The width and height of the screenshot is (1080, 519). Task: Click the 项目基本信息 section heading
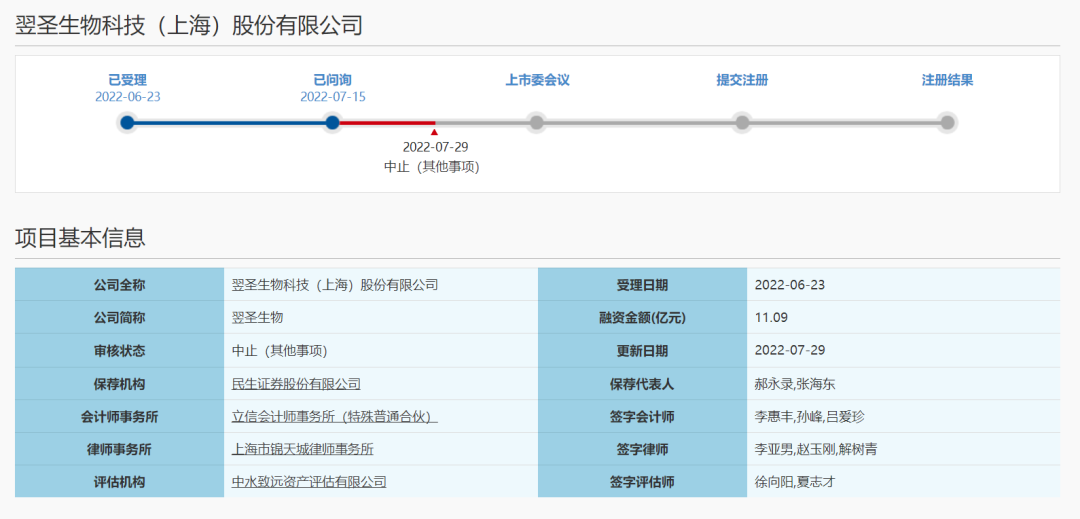(x=81, y=237)
